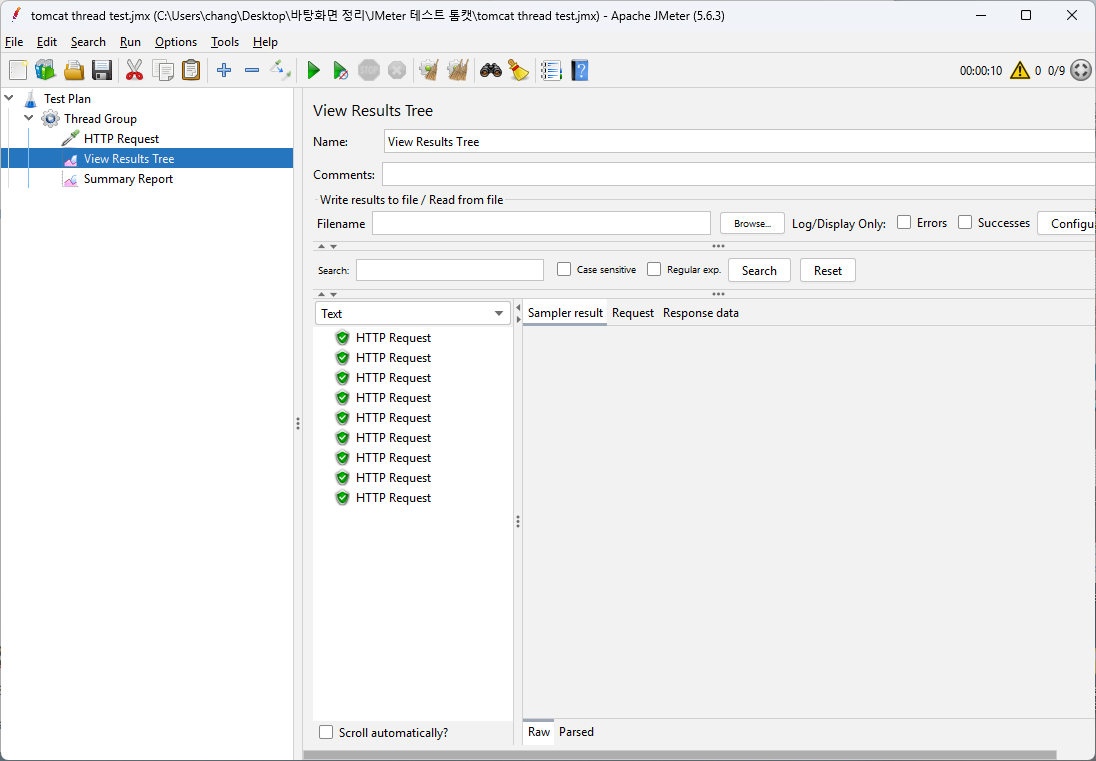The image size is (1096, 761).
Task: Click the Copy icon in toolbar
Action: pos(163,70)
